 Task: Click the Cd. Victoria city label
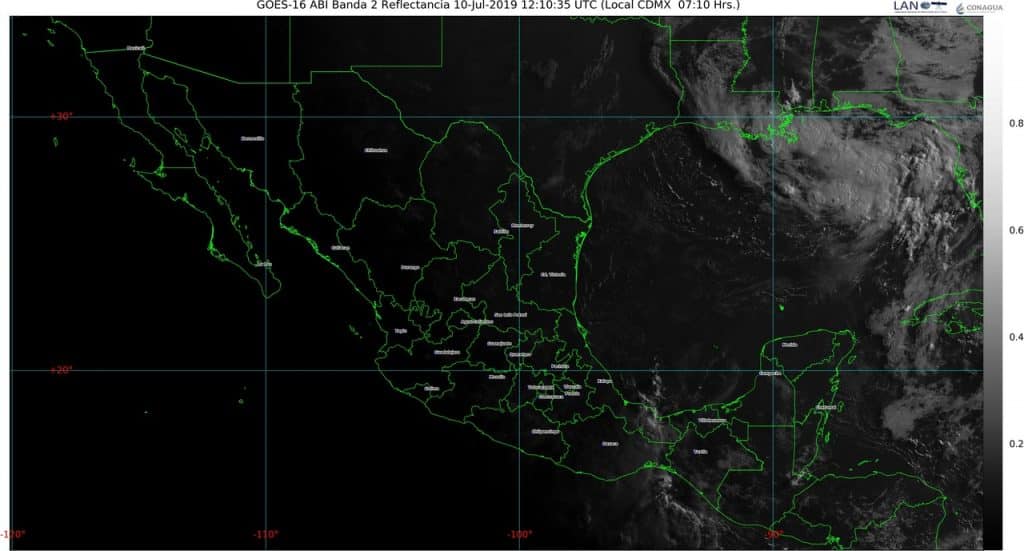553,274
